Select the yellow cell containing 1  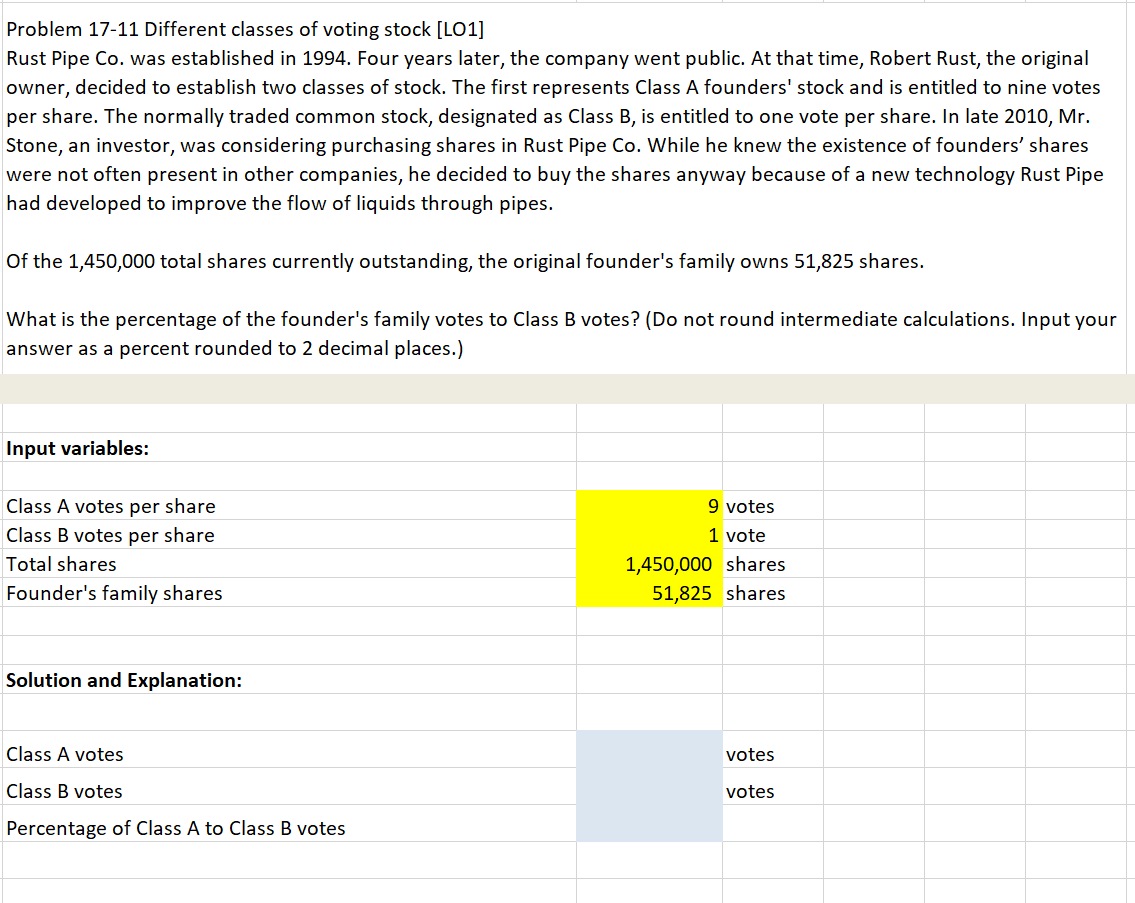(x=649, y=534)
